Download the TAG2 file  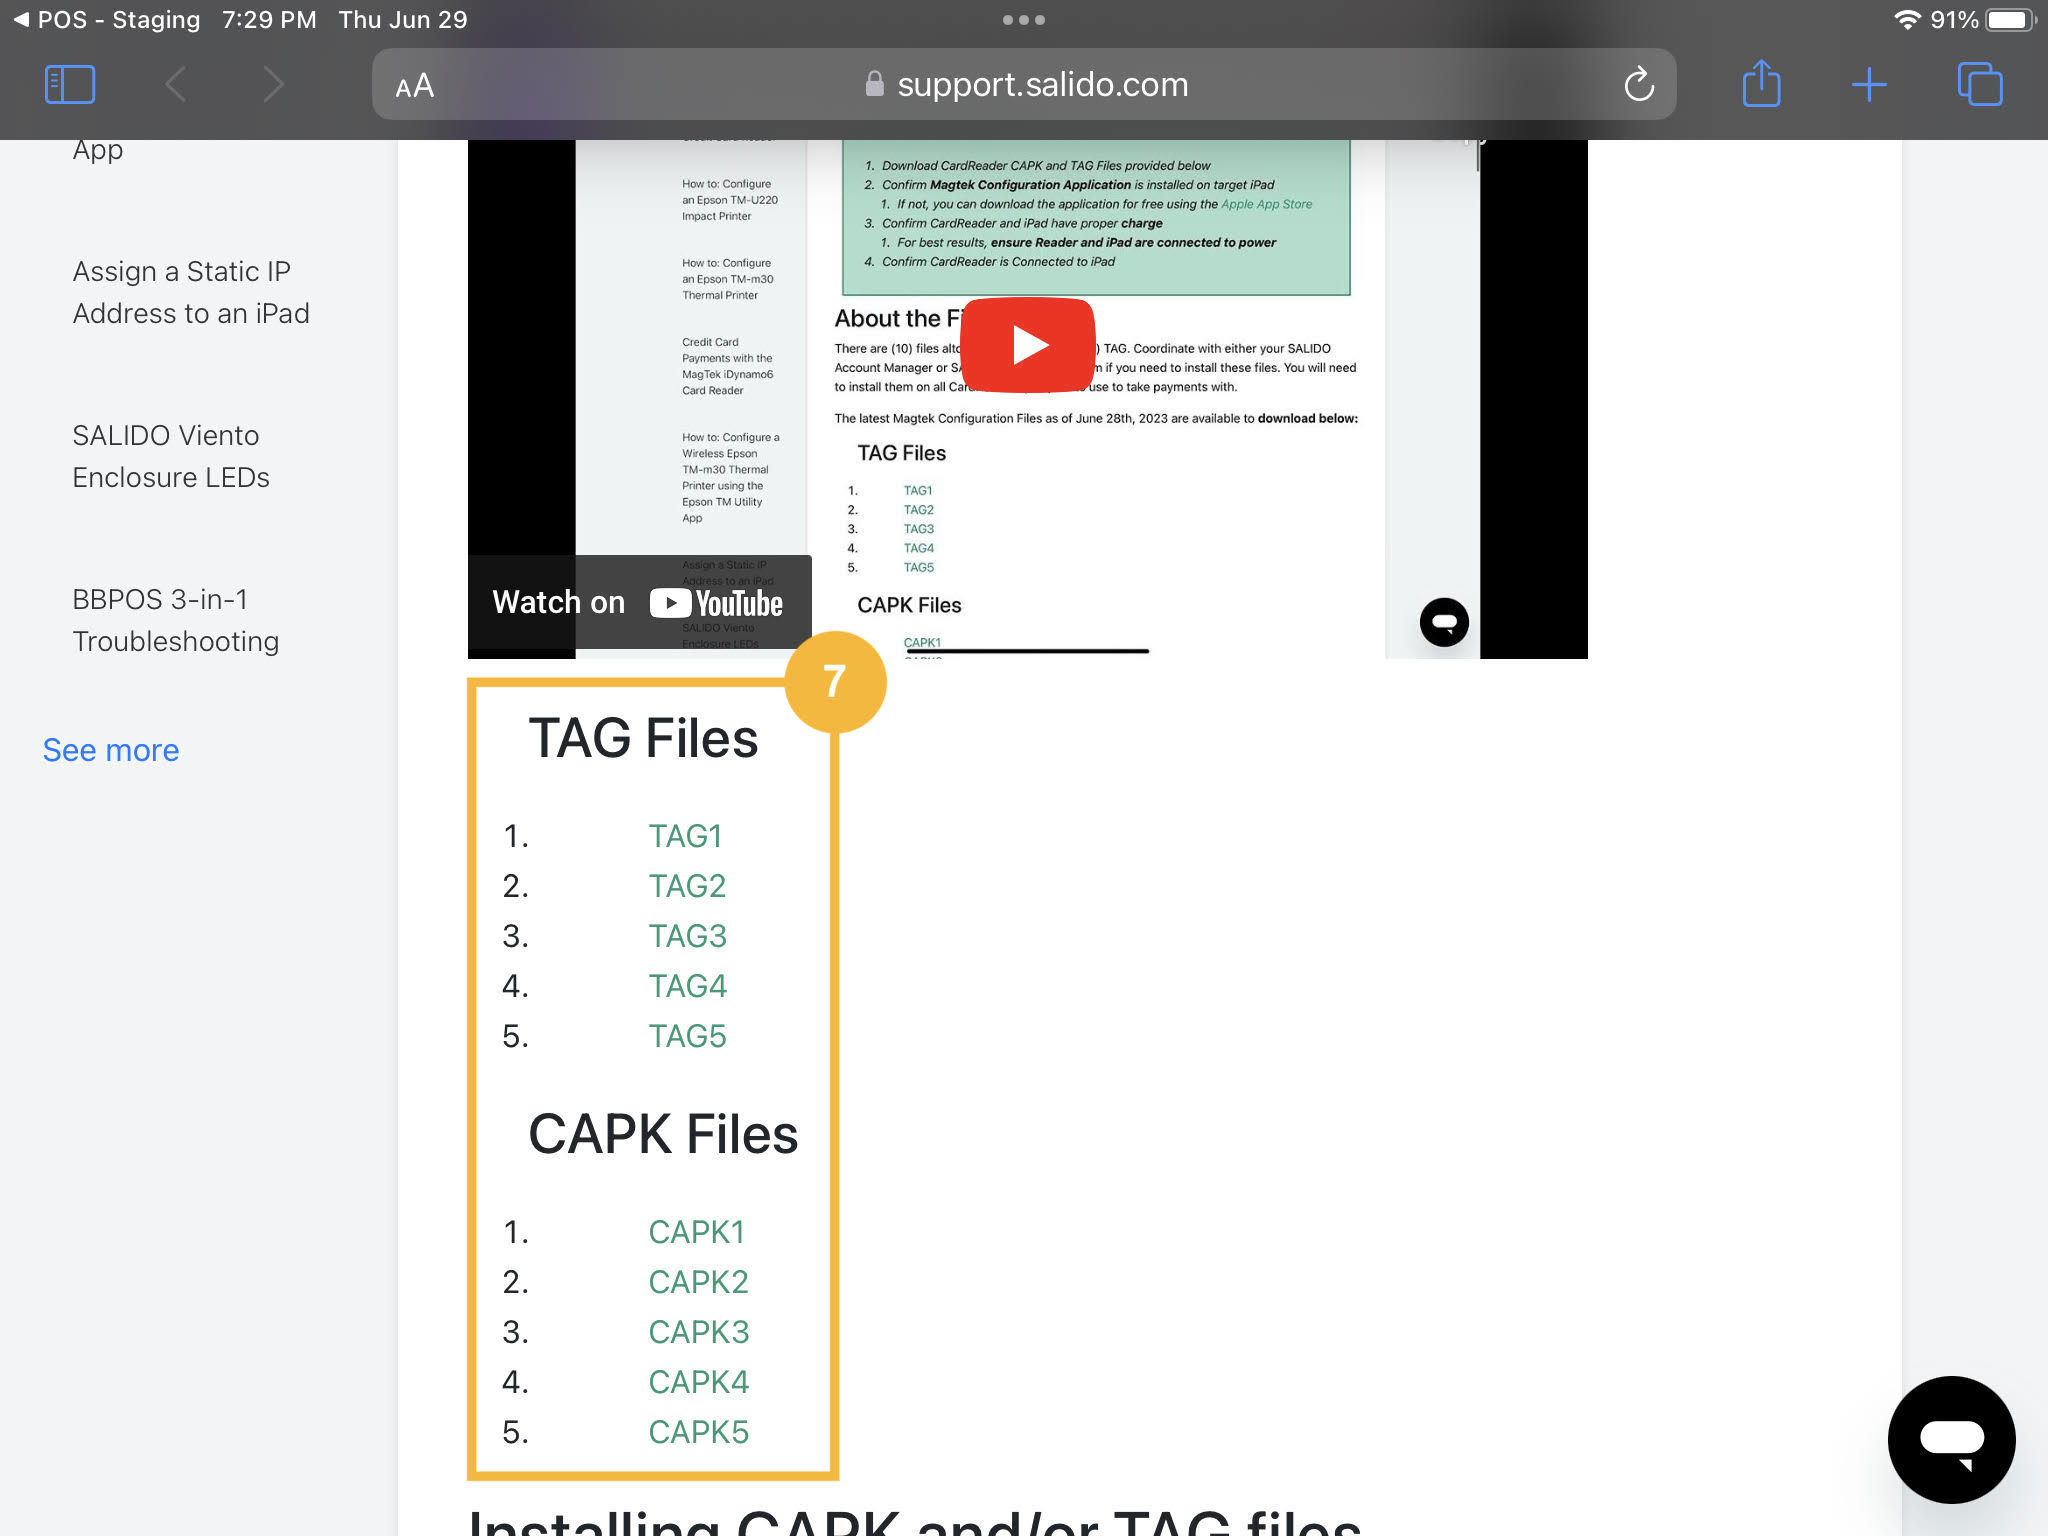pyautogui.click(x=687, y=886)
